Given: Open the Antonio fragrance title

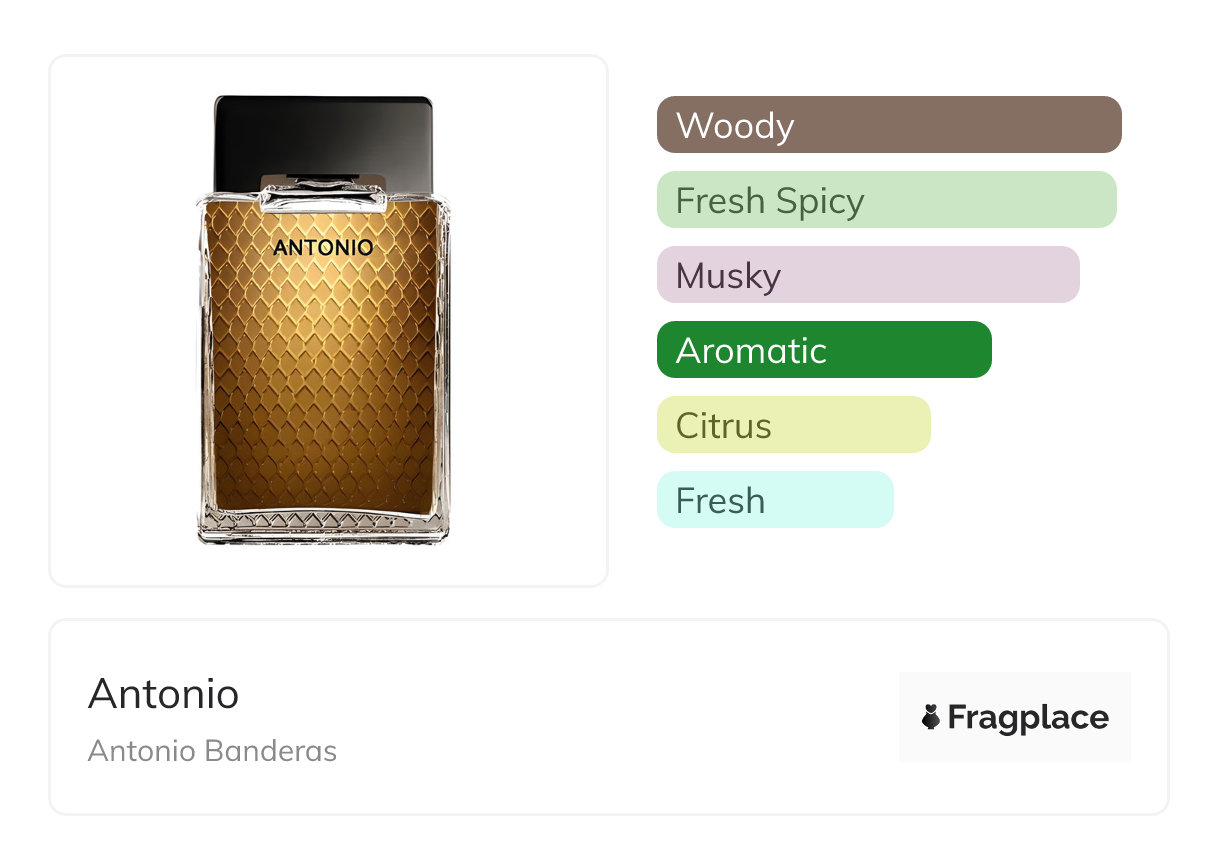Looking at the screenshot, I should (163, 693).
